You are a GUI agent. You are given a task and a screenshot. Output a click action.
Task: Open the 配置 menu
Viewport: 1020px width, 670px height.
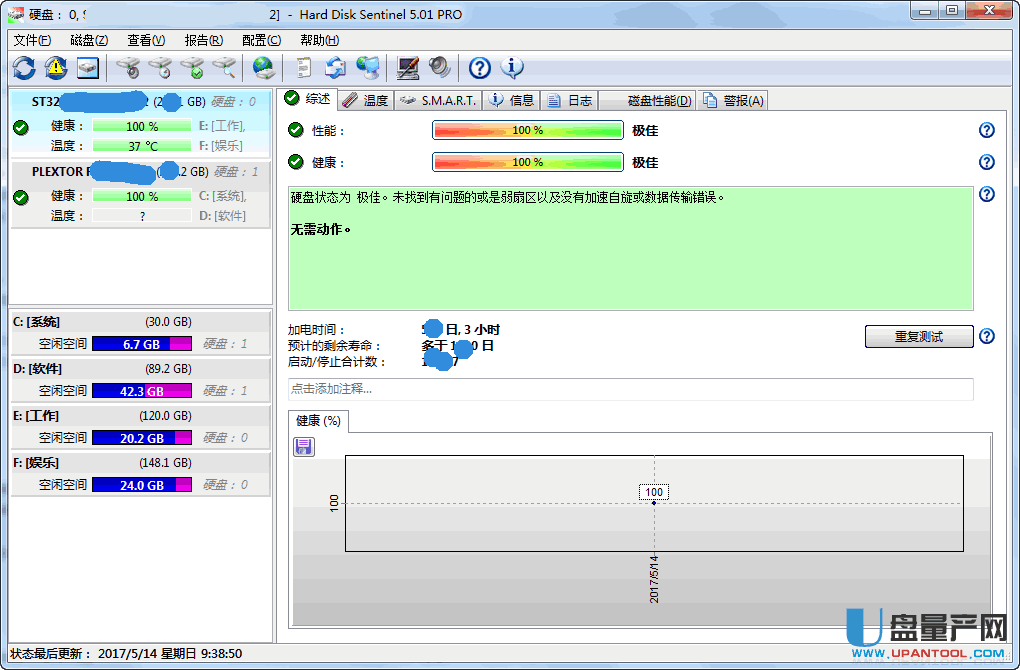click(x=261, y=40)
